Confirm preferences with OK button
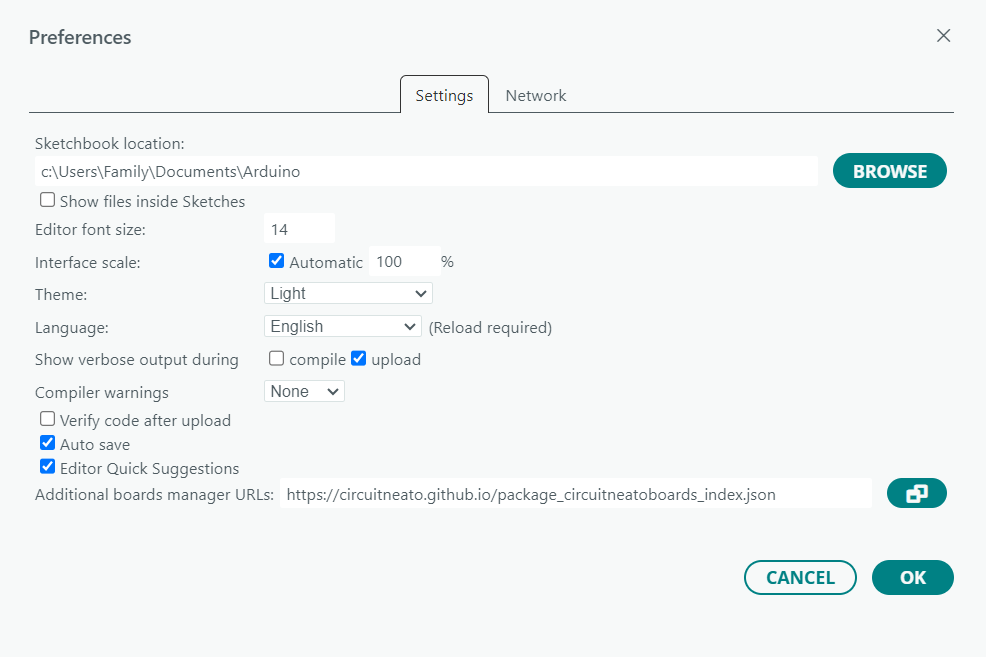The height and width of the screenshot is (657, 986). [912, 577]
